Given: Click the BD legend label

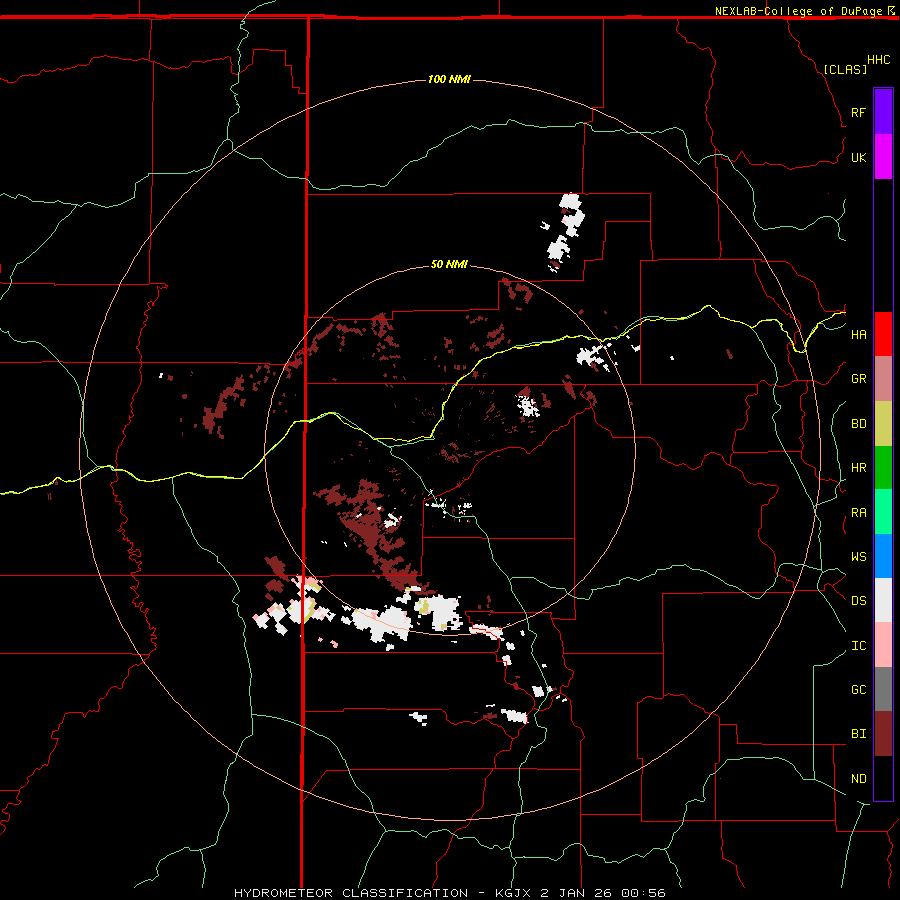Looking at the screenshot, I should pos(858,424).
